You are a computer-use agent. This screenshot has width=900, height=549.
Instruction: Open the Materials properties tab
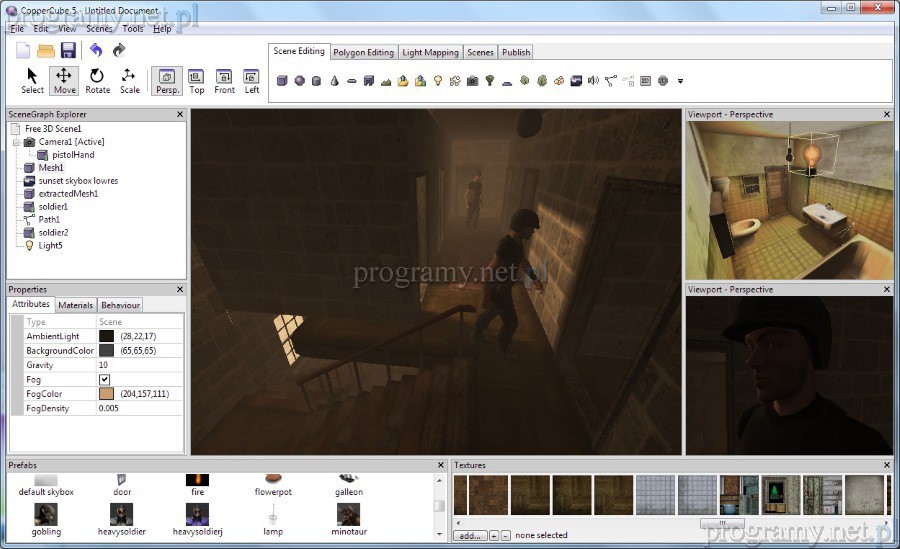pos(75,305)
